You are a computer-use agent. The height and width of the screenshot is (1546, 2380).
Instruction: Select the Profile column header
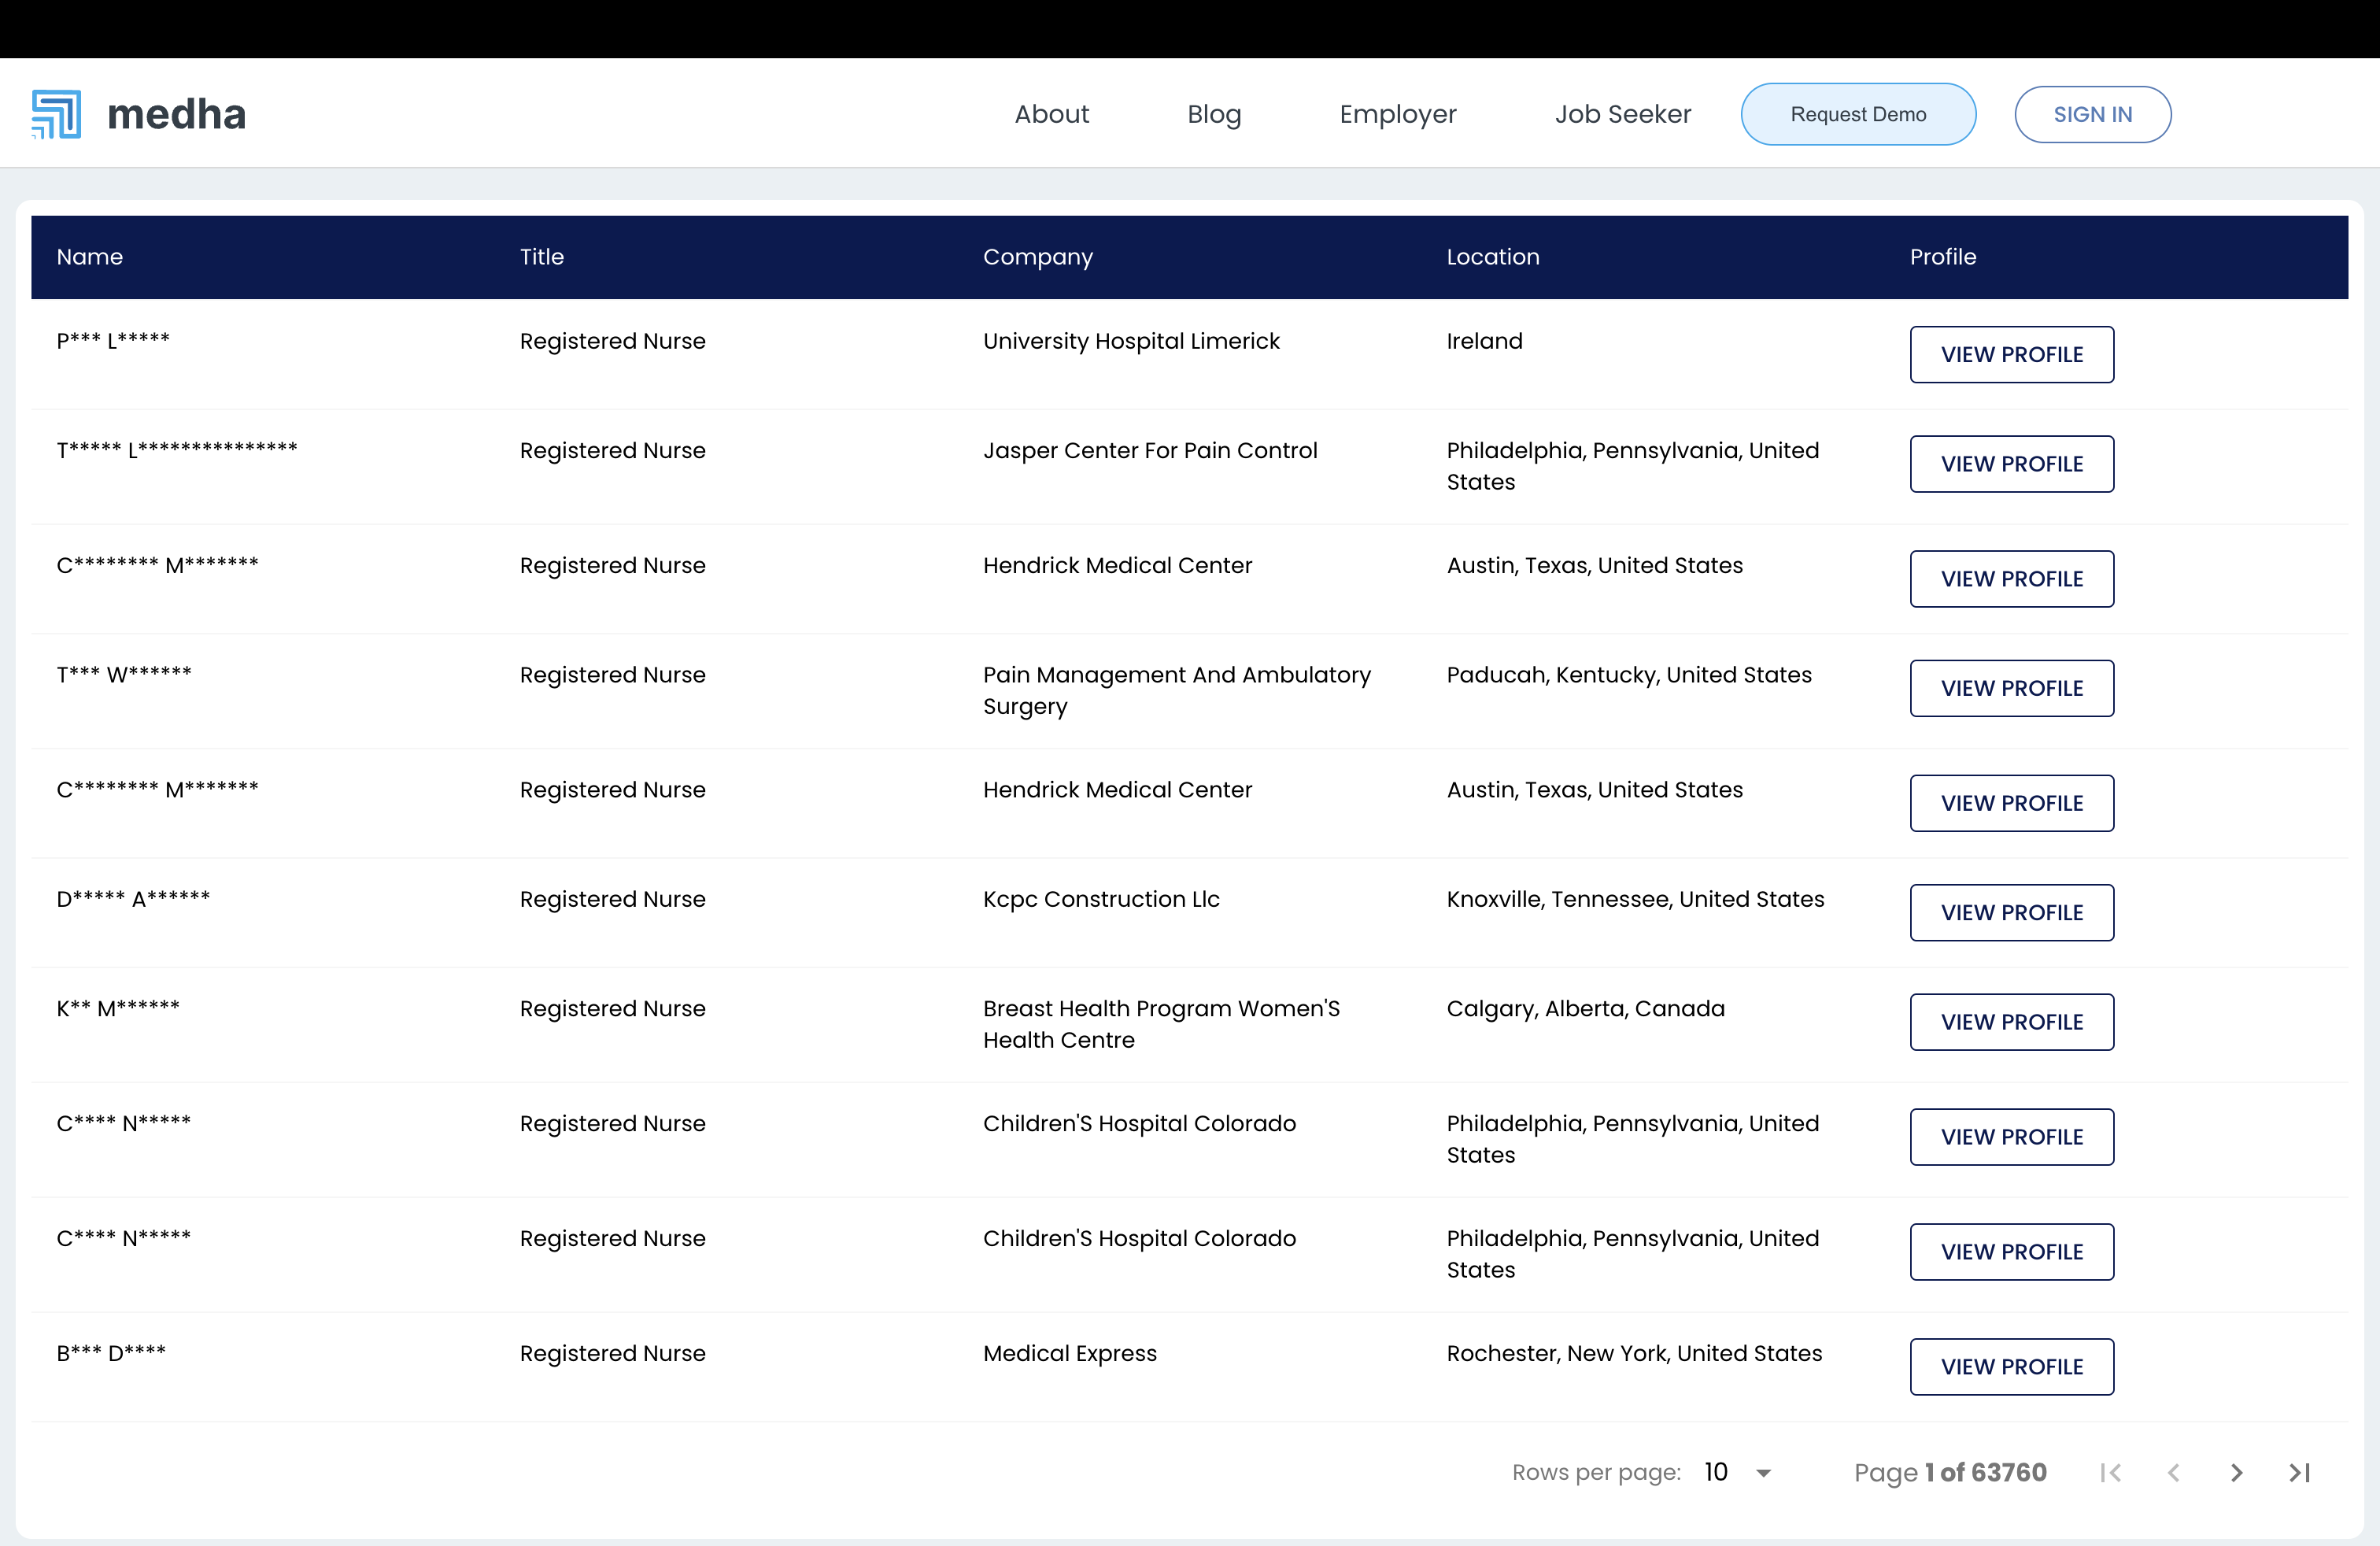1943,257
